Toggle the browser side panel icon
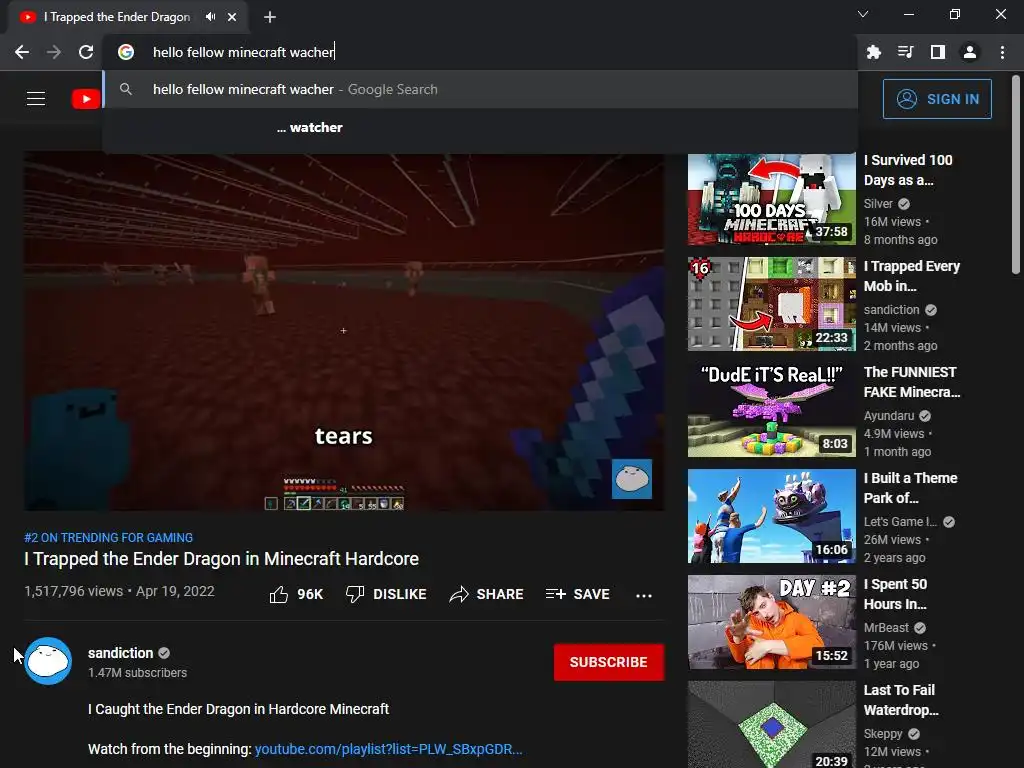Screen dimensions: 1024x768 (x=938, y=52)
